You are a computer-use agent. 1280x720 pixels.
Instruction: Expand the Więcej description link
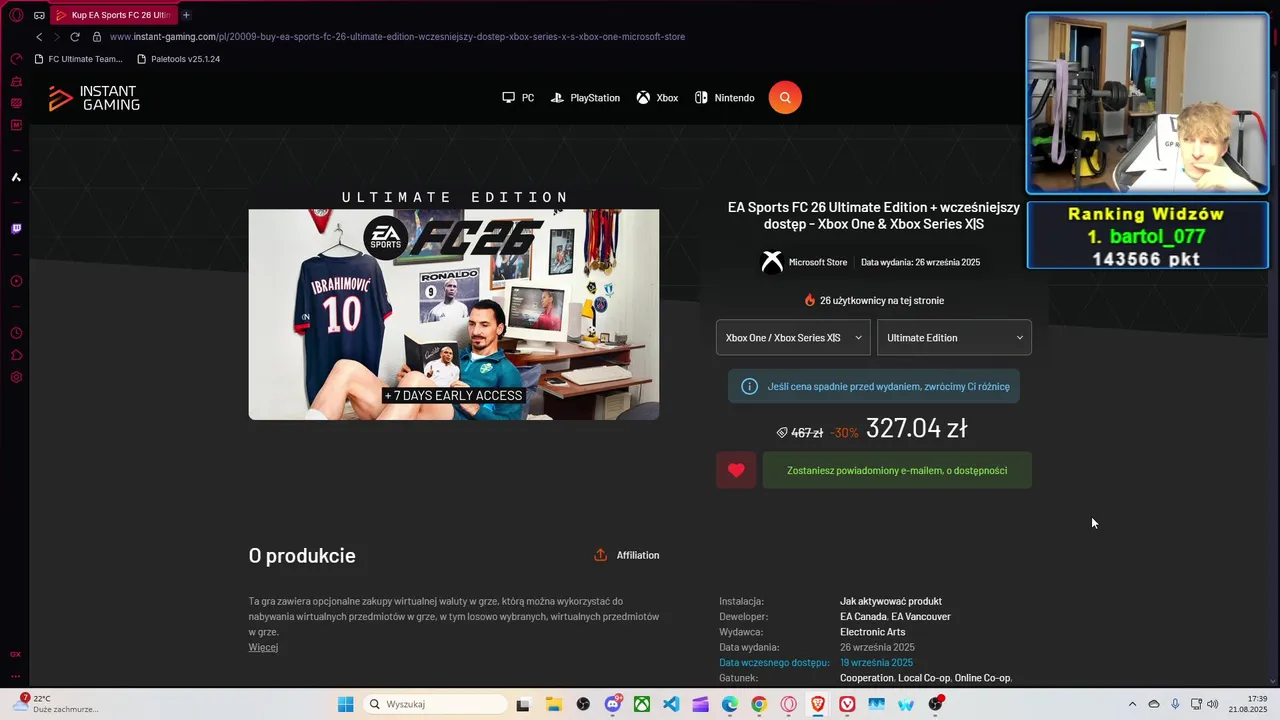point(263,647)
